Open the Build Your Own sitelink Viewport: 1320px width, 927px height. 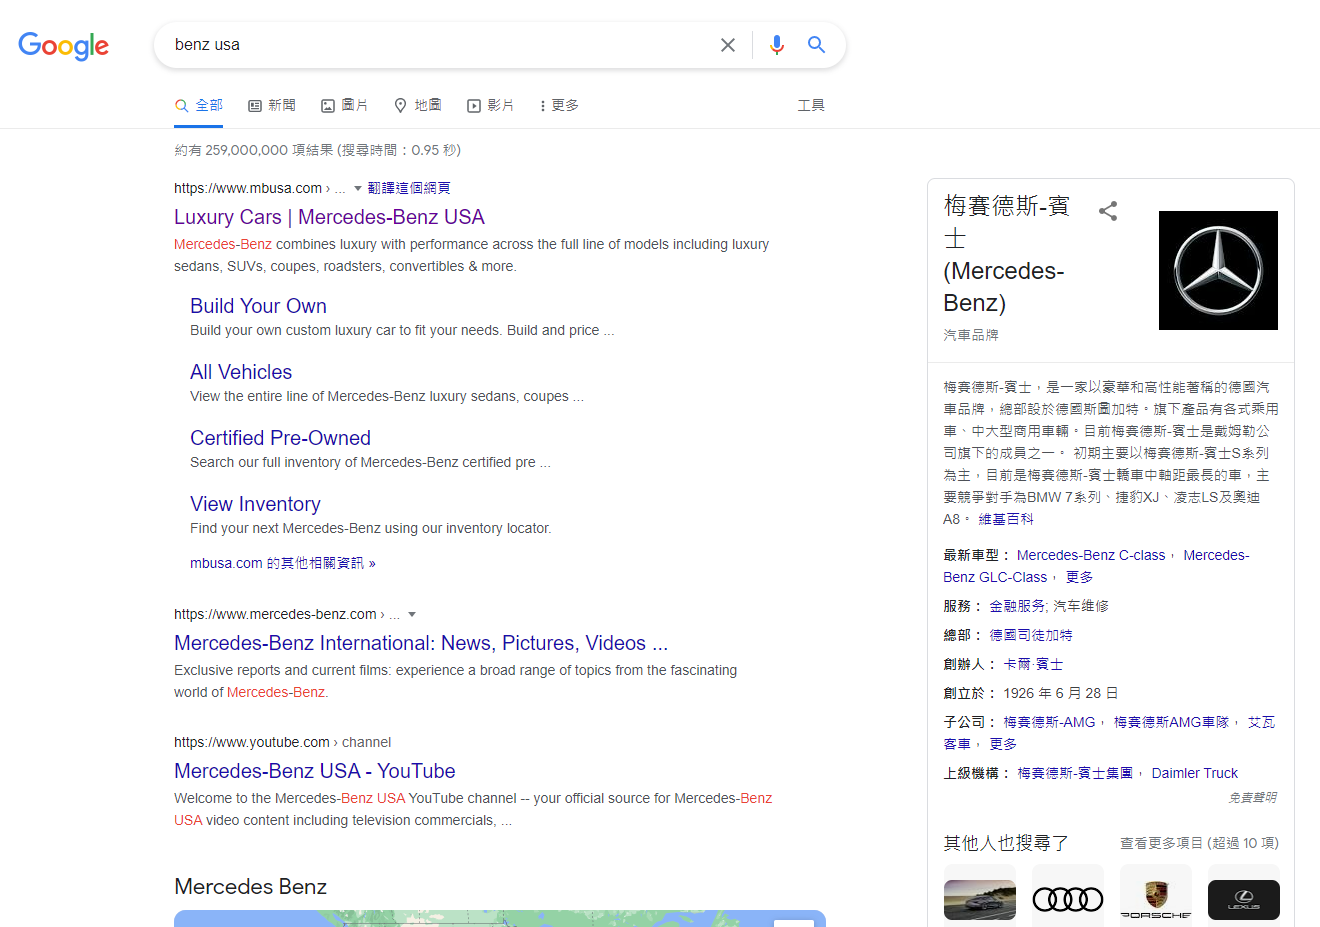point(258,306)
